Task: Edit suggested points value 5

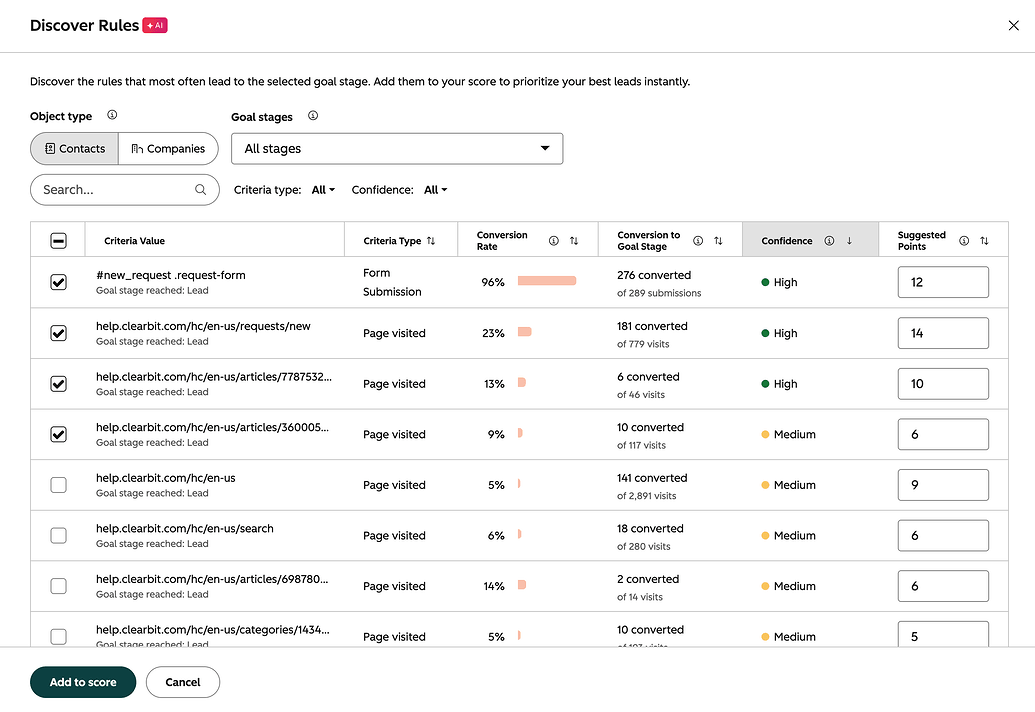Action: tap(943, 634)
